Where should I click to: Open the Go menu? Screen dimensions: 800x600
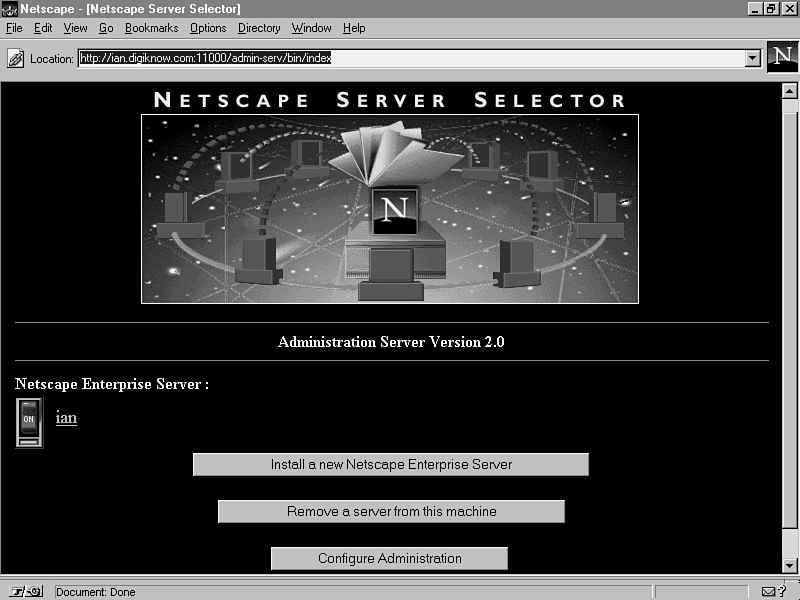click(106, 28)
